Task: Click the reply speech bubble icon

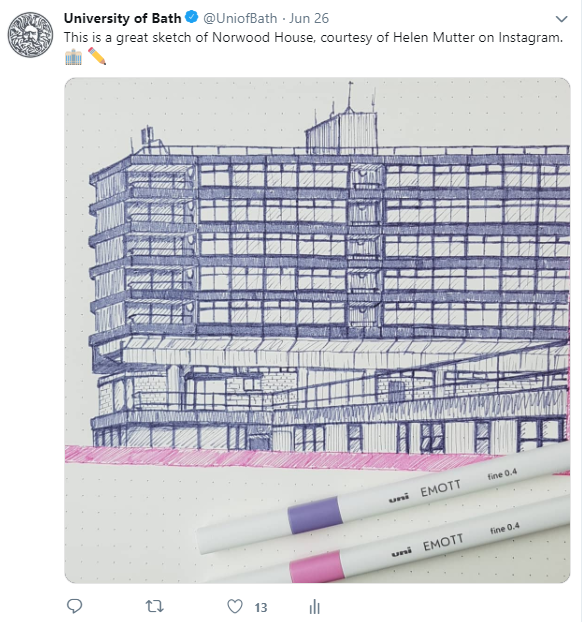Action: click(74, 606)
